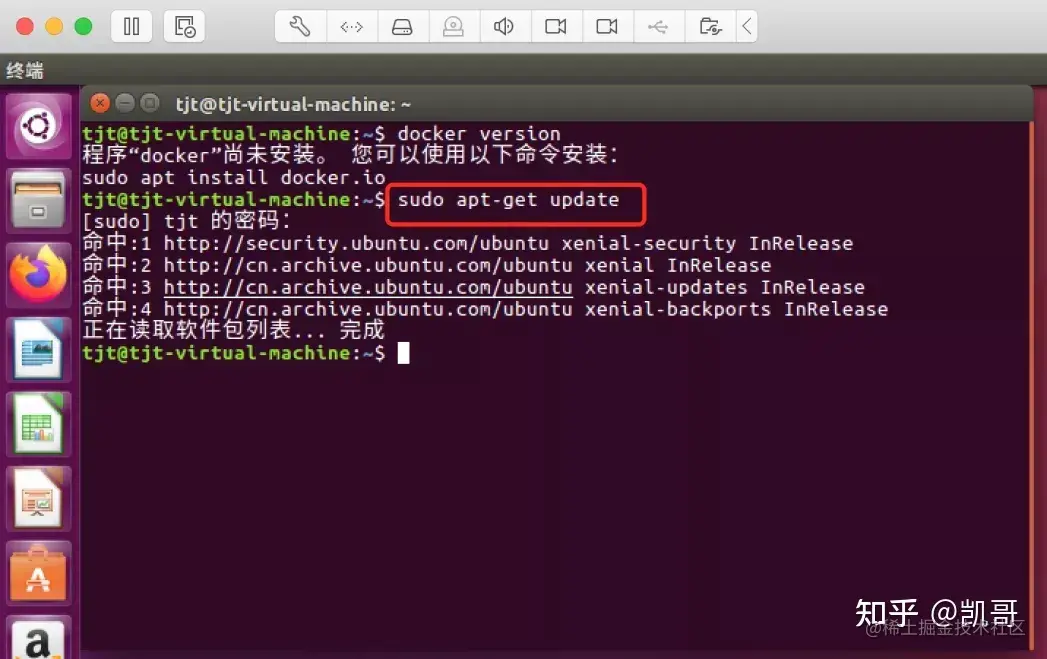
Task: Click the terminal cursor at prompt
Action: point(403,353)
